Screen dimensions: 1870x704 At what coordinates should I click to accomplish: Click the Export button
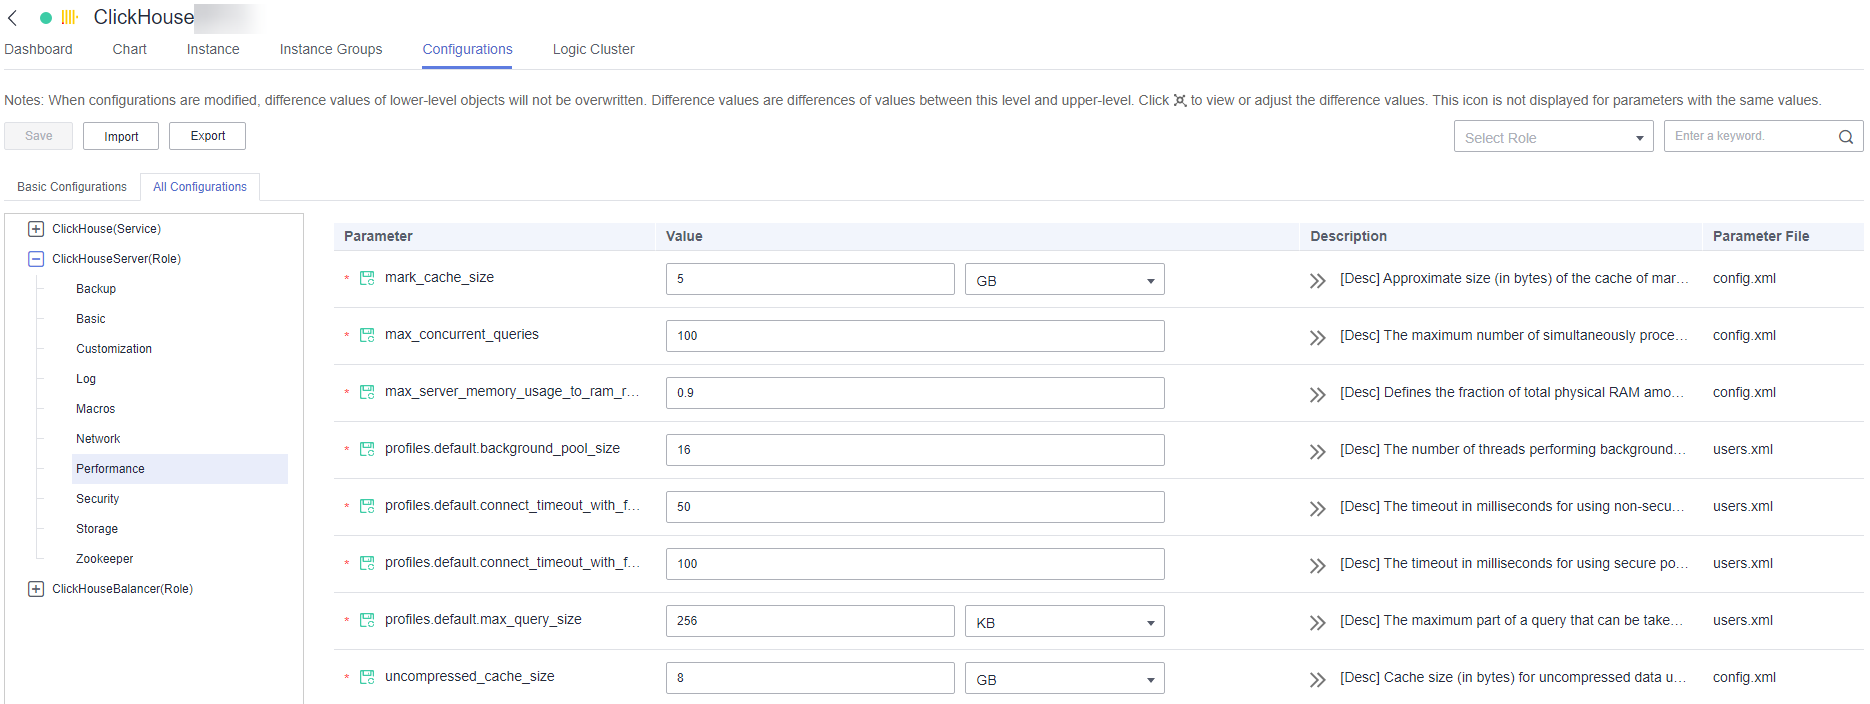pos(207,136)
